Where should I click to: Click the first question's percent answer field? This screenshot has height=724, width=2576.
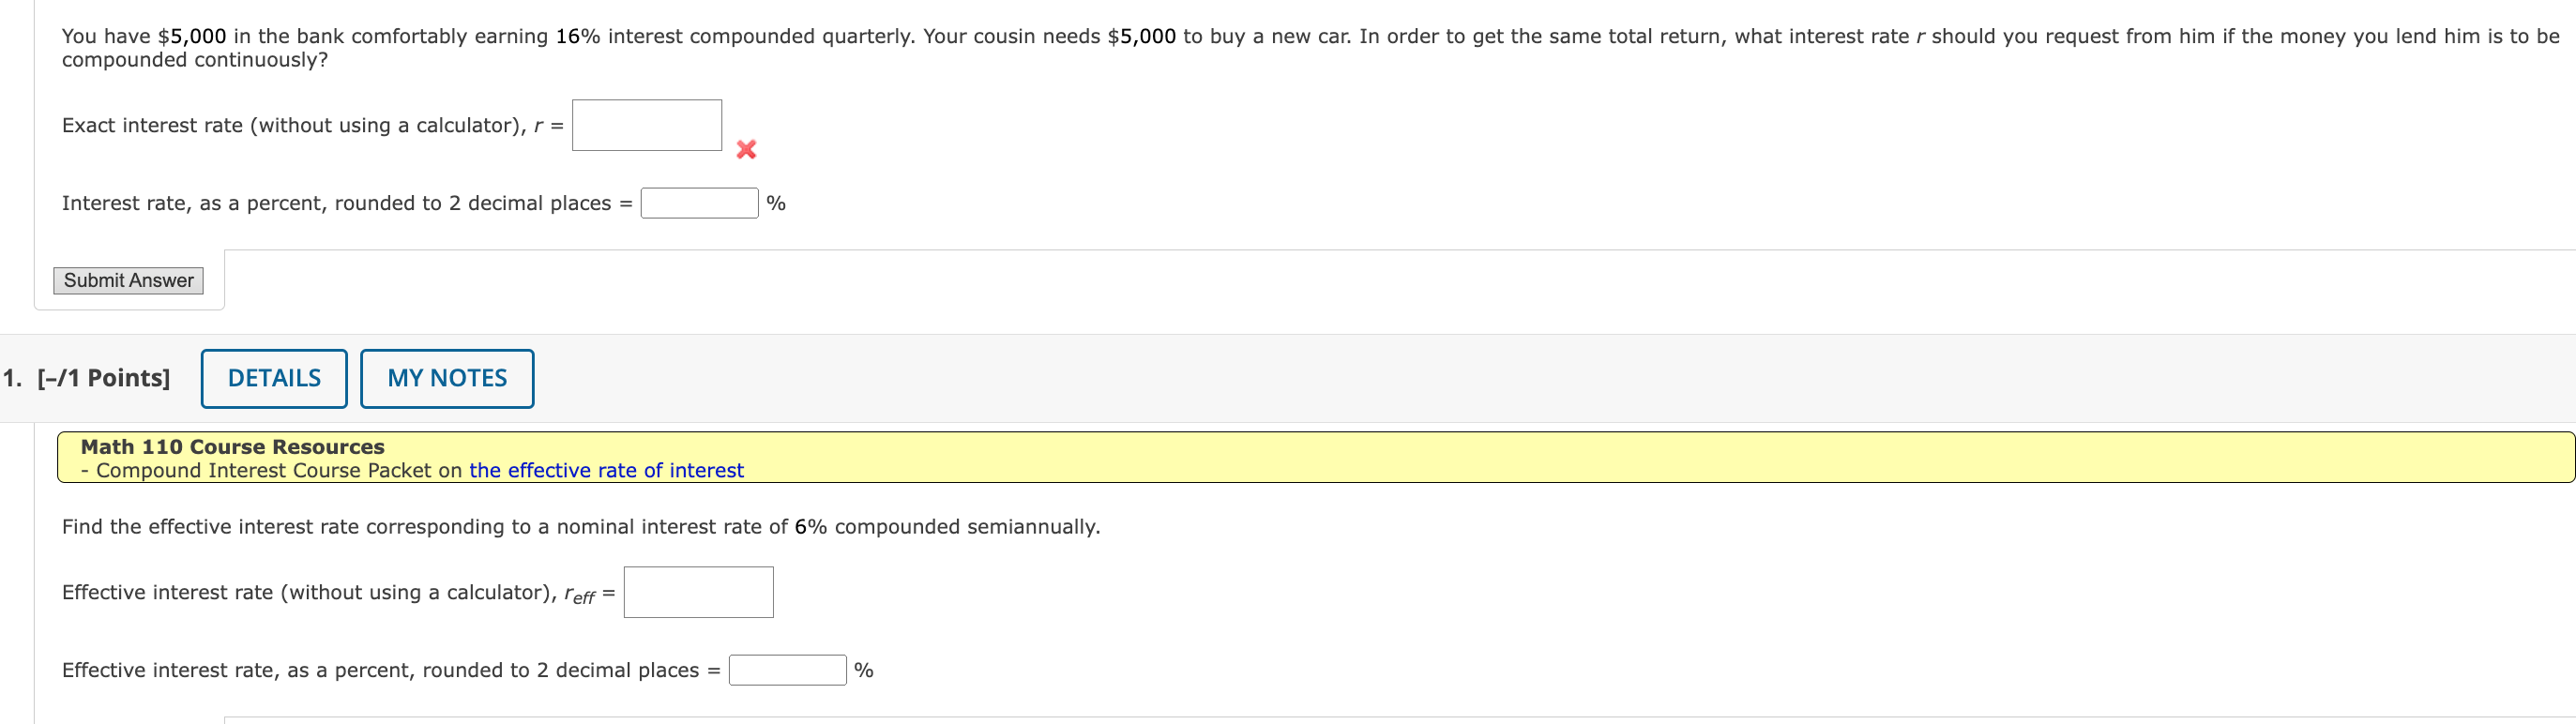(700, 202)
